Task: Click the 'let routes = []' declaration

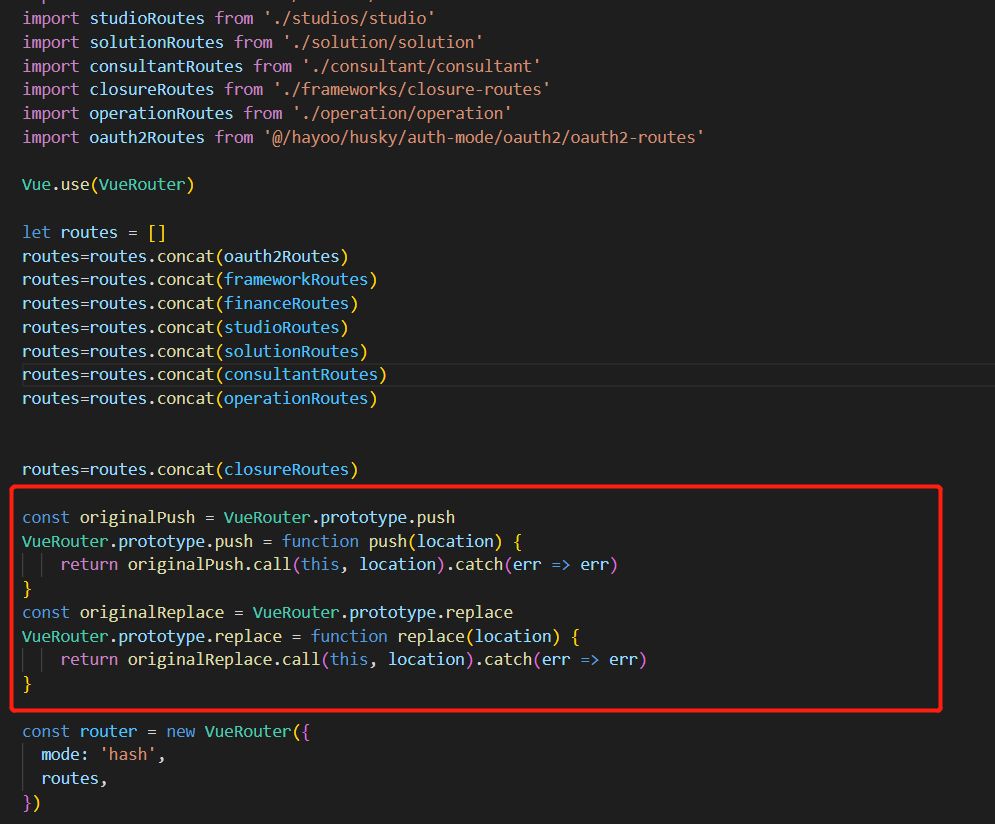Action: [93, 232]
